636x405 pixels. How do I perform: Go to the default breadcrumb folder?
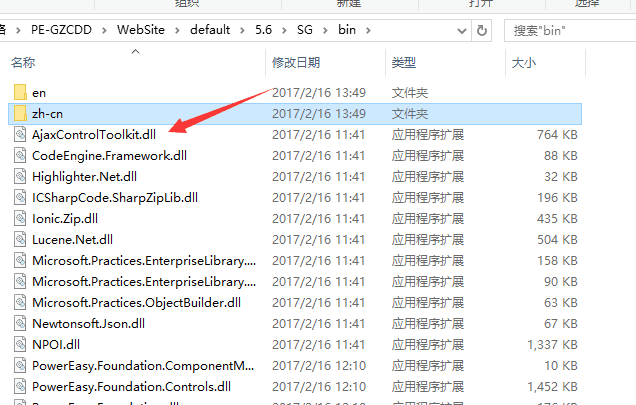pyautogui.click(x=210, y=30)
